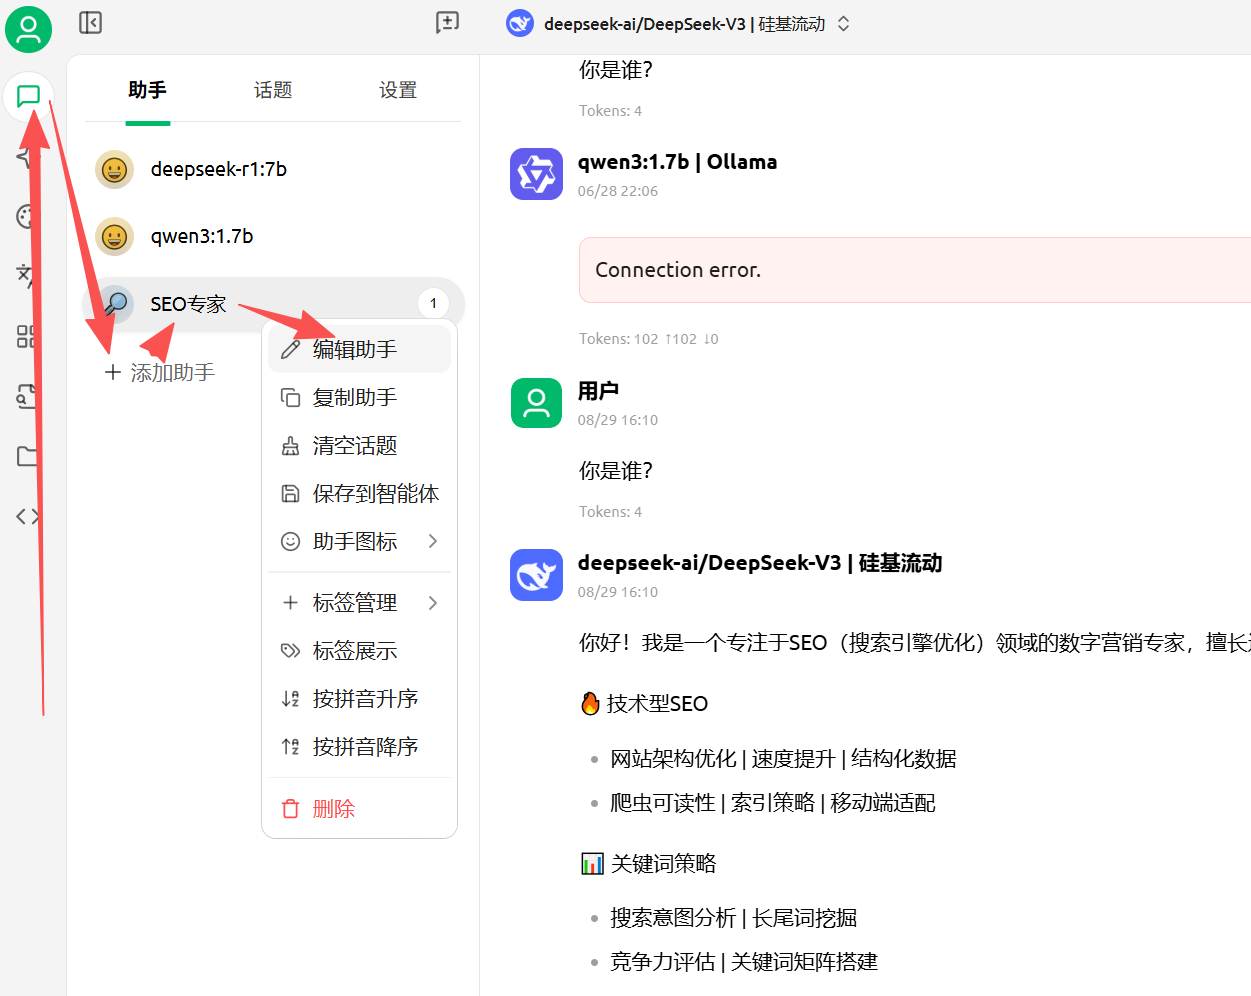Click the smiley emoji of qwen3:1.7b
The width and height of the screenshot is (1251, 996).
(x=114, y=236)
